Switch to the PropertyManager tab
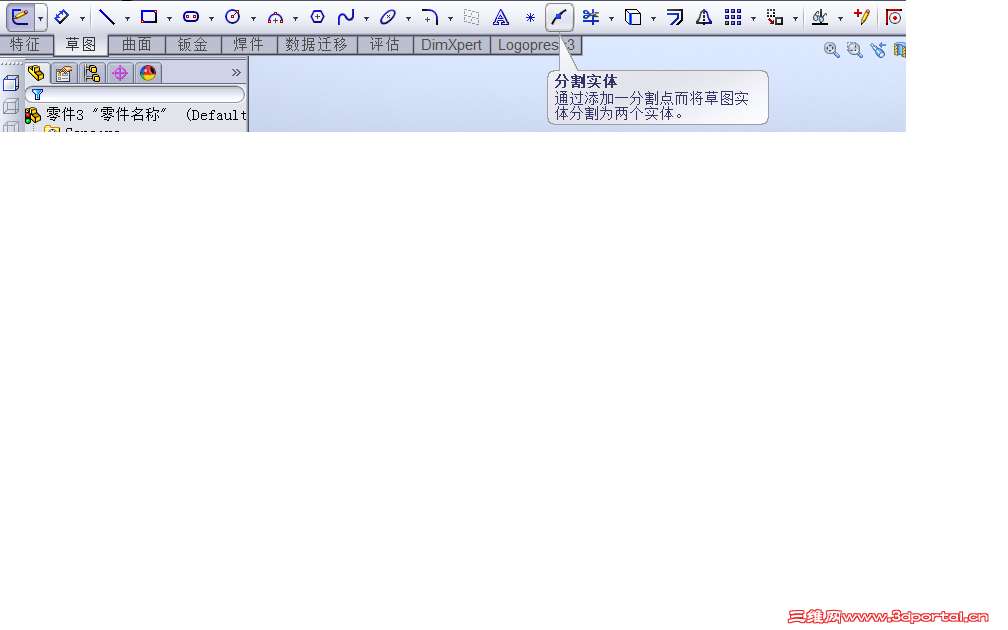 point(63,72)
